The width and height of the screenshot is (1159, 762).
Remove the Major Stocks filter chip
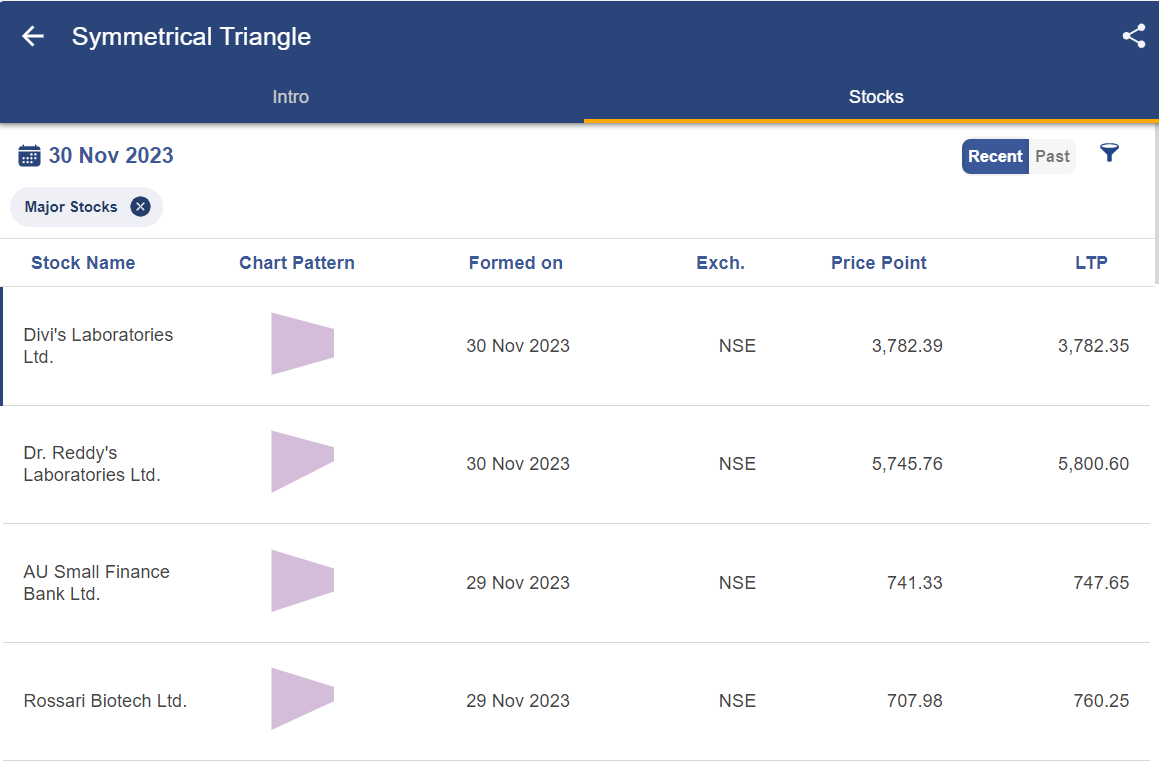[x=140, y=207]
